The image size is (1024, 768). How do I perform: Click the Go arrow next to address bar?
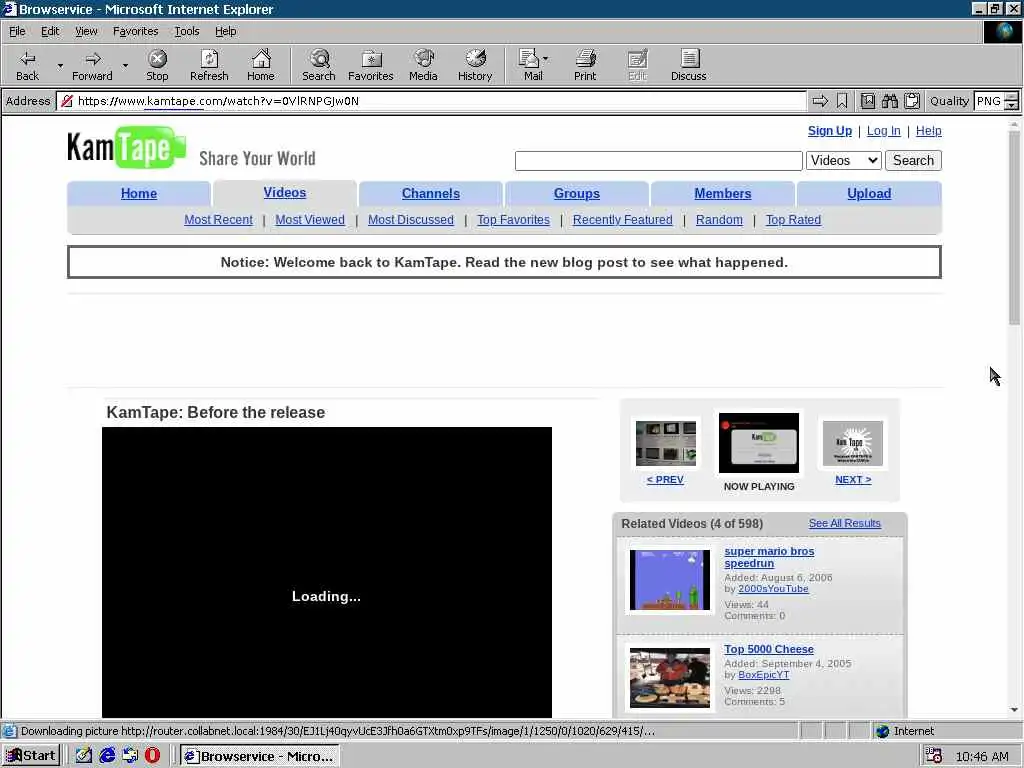(x=820, y=101)
